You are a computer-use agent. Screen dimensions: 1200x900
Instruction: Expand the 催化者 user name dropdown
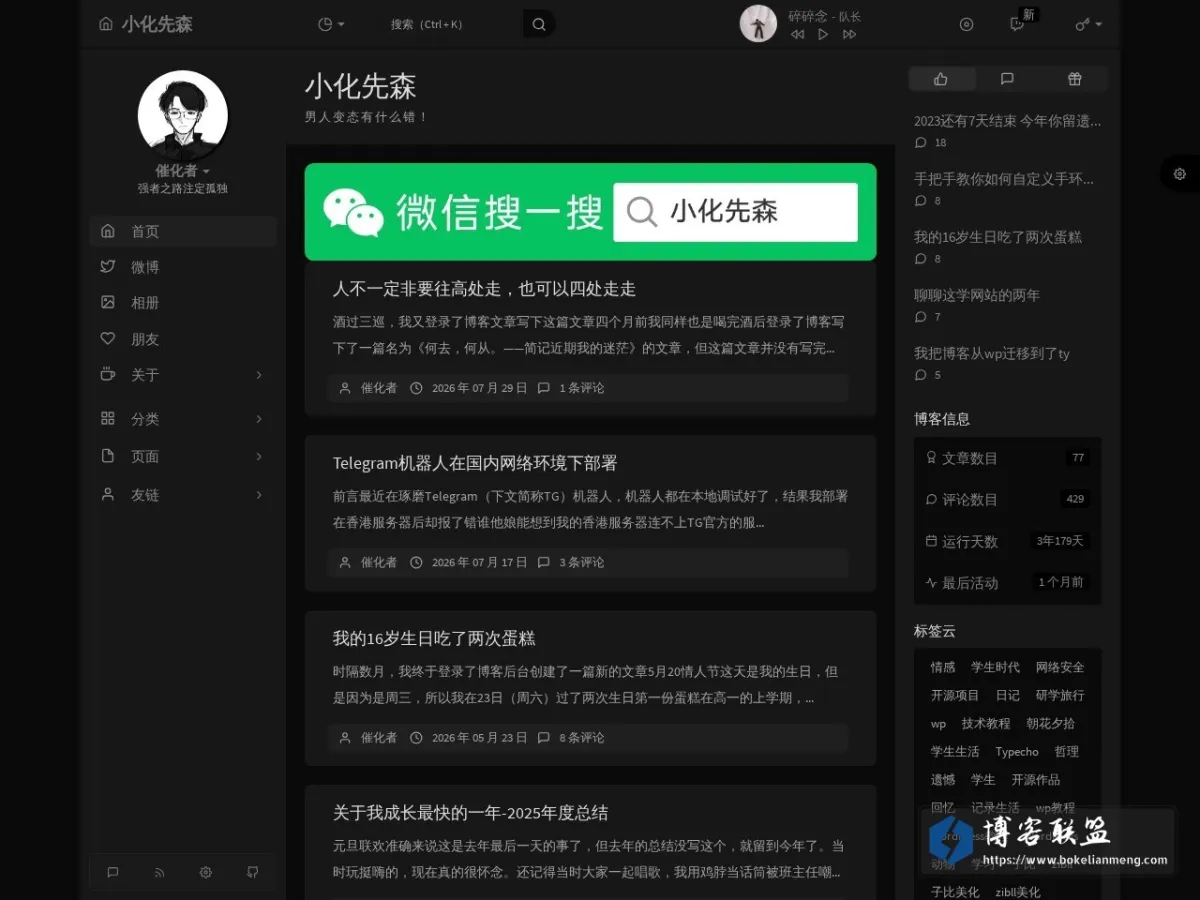[183, 171]
